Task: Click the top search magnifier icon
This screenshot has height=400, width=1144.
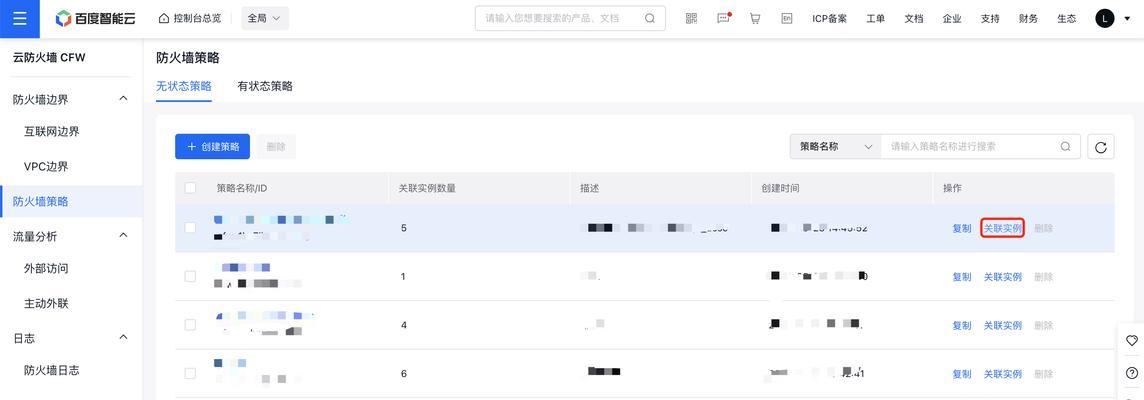Action: pyautogui.click(x=649, y=19)
